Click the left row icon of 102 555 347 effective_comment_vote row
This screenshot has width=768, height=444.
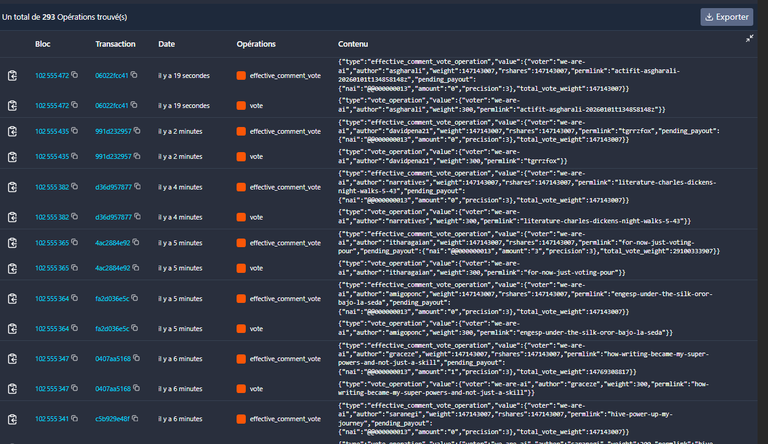click(x=13, y=358)
